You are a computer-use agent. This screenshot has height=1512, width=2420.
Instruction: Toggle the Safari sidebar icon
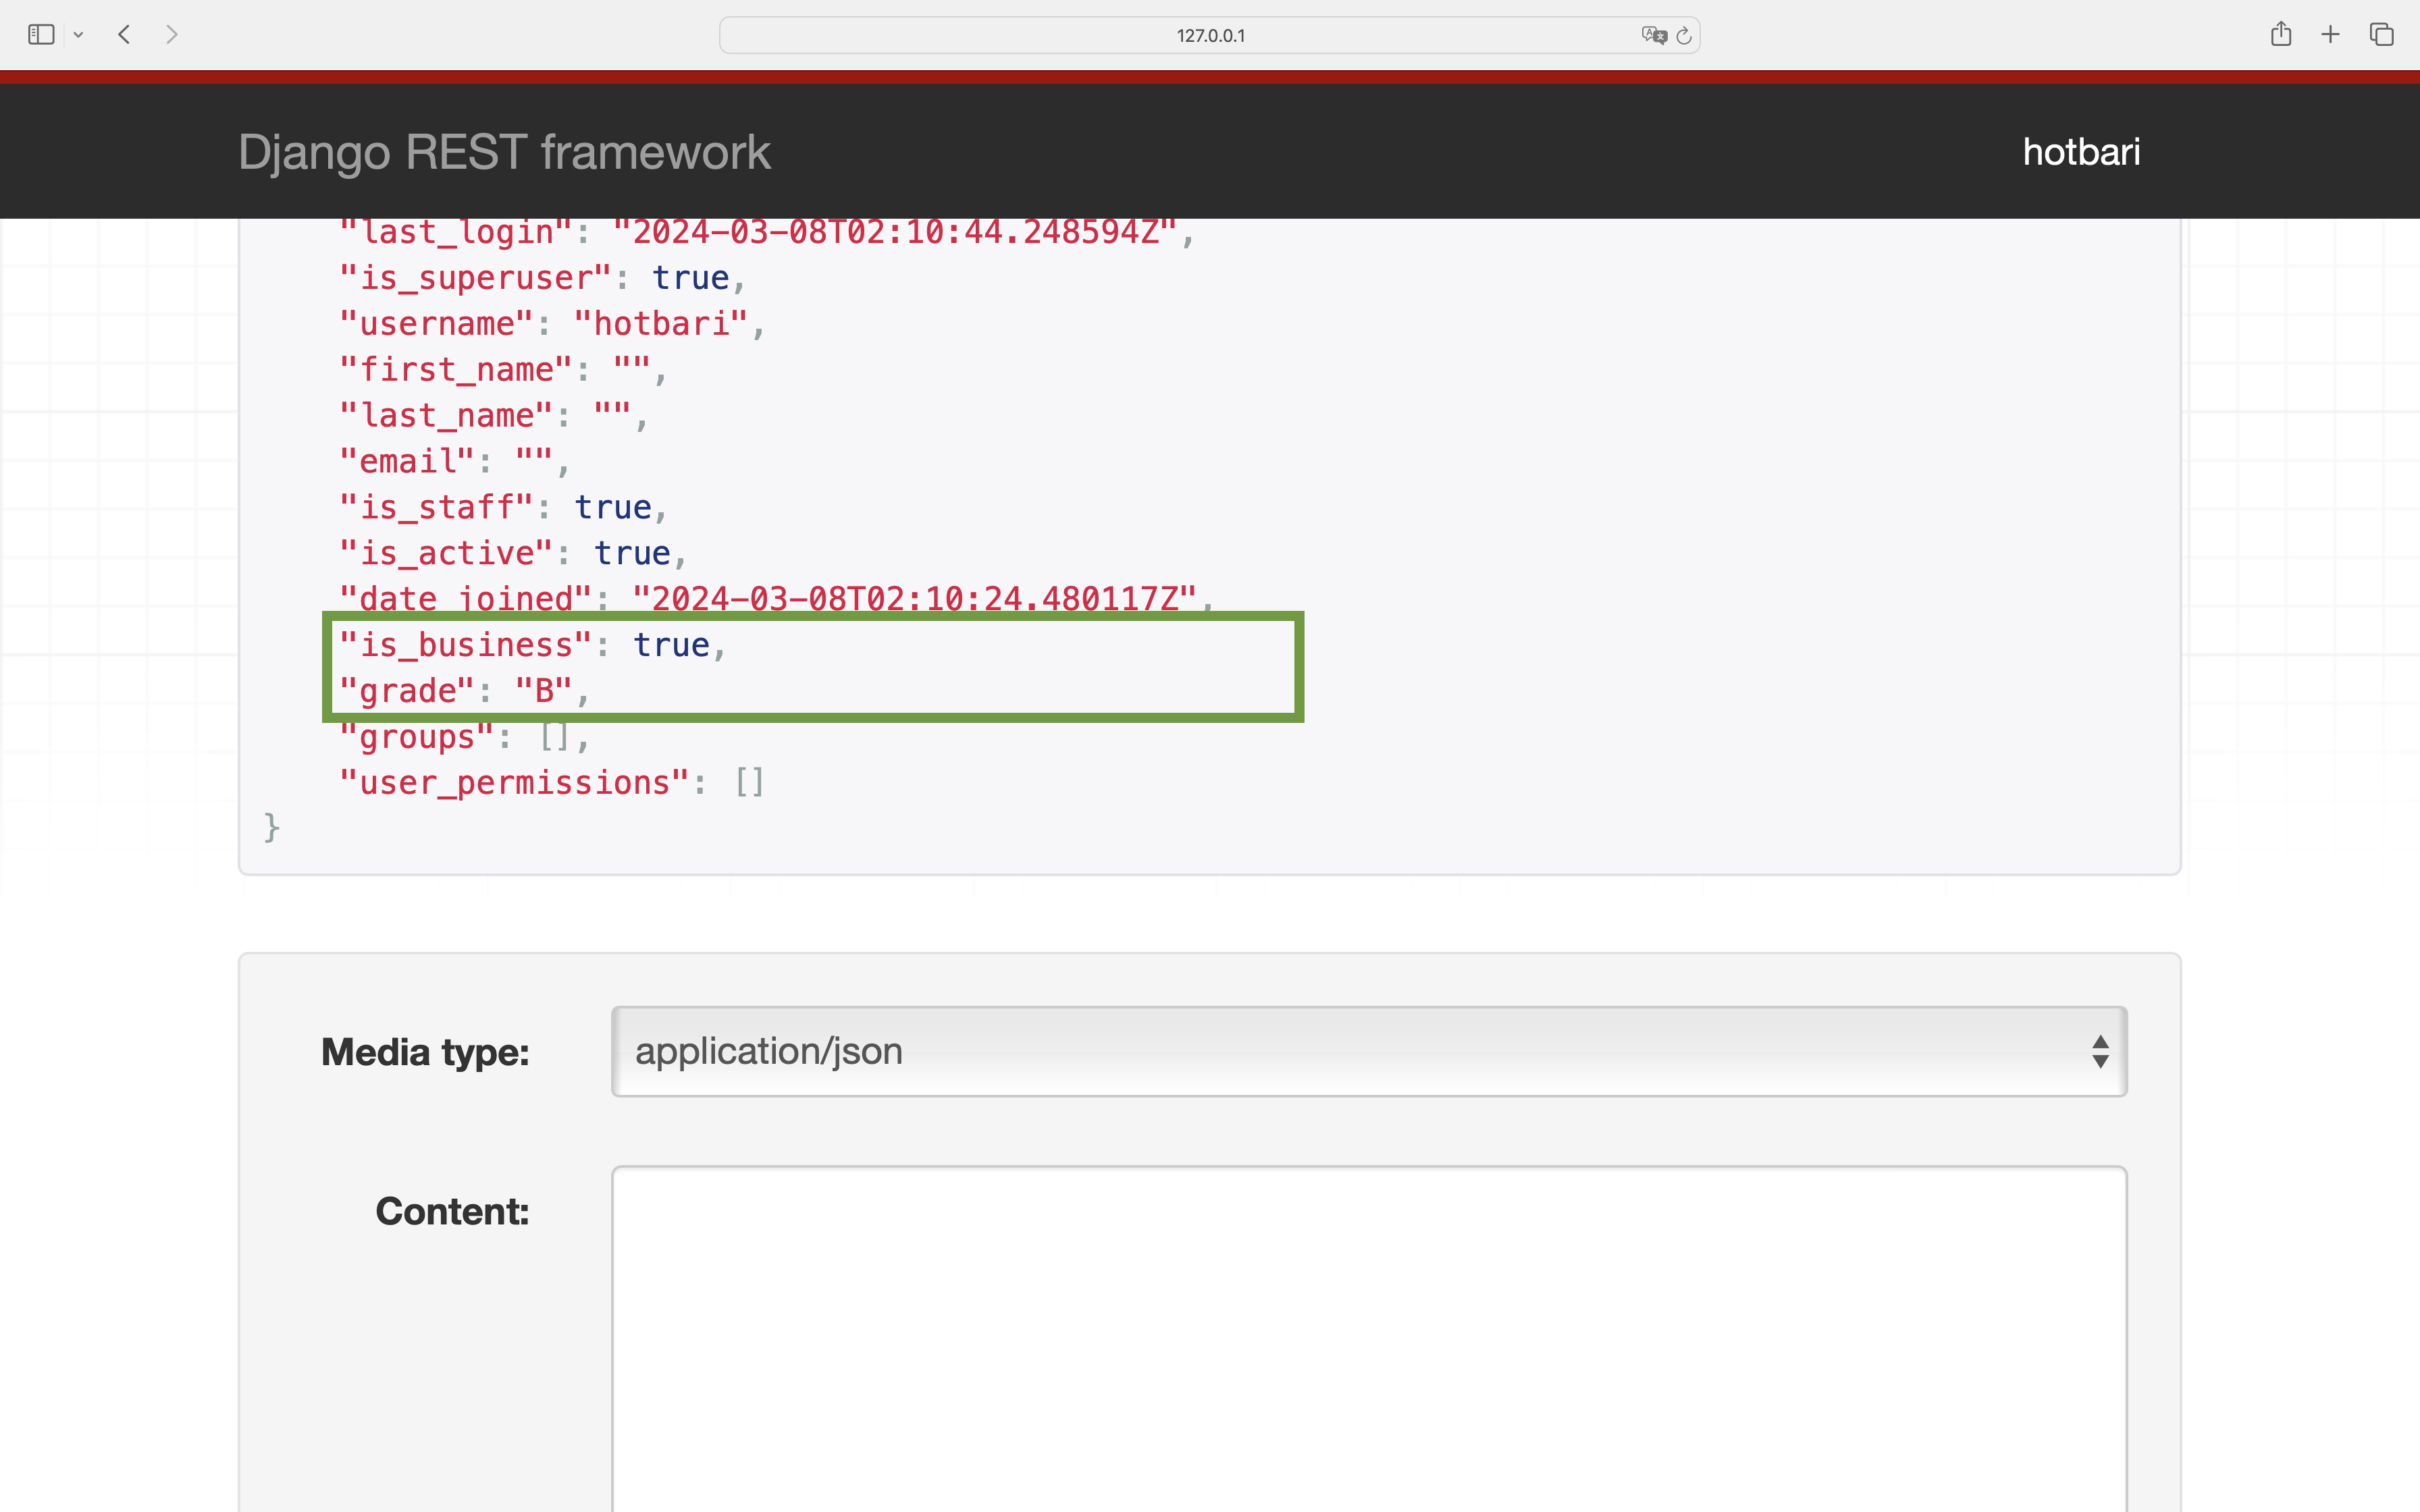tap(41, 35)
